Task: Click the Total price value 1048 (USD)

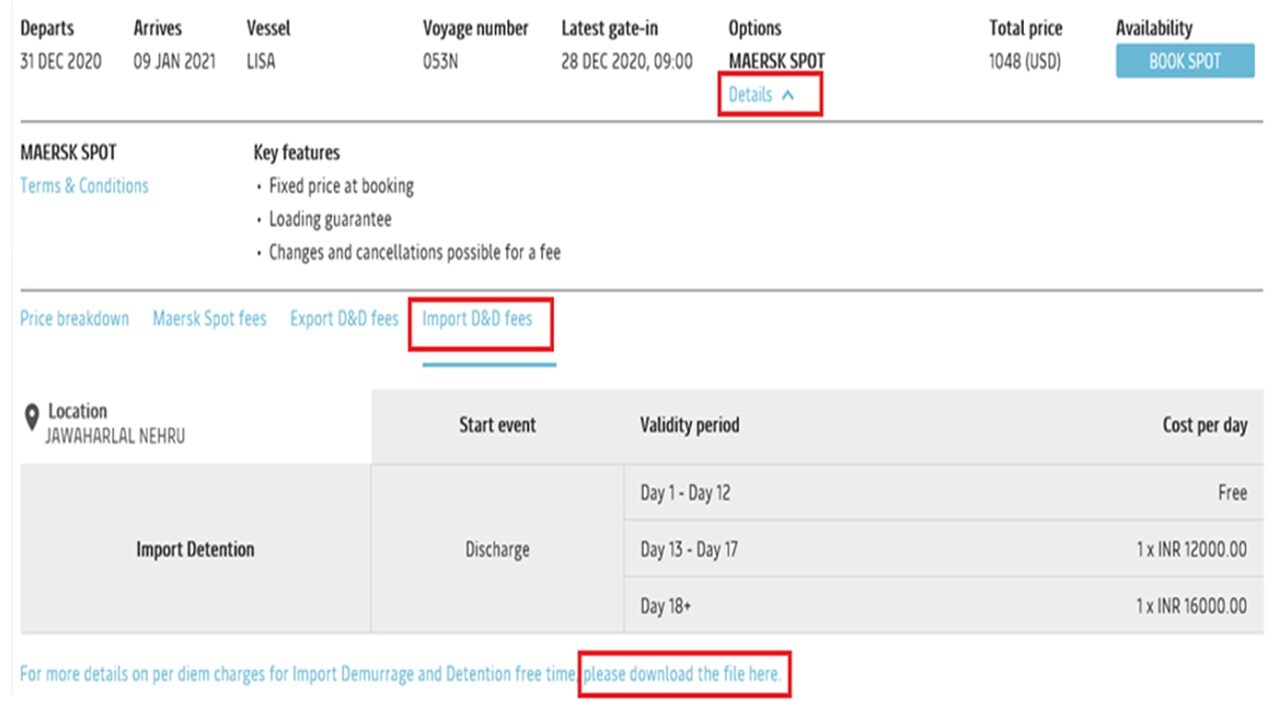Action: [1025, 61]
